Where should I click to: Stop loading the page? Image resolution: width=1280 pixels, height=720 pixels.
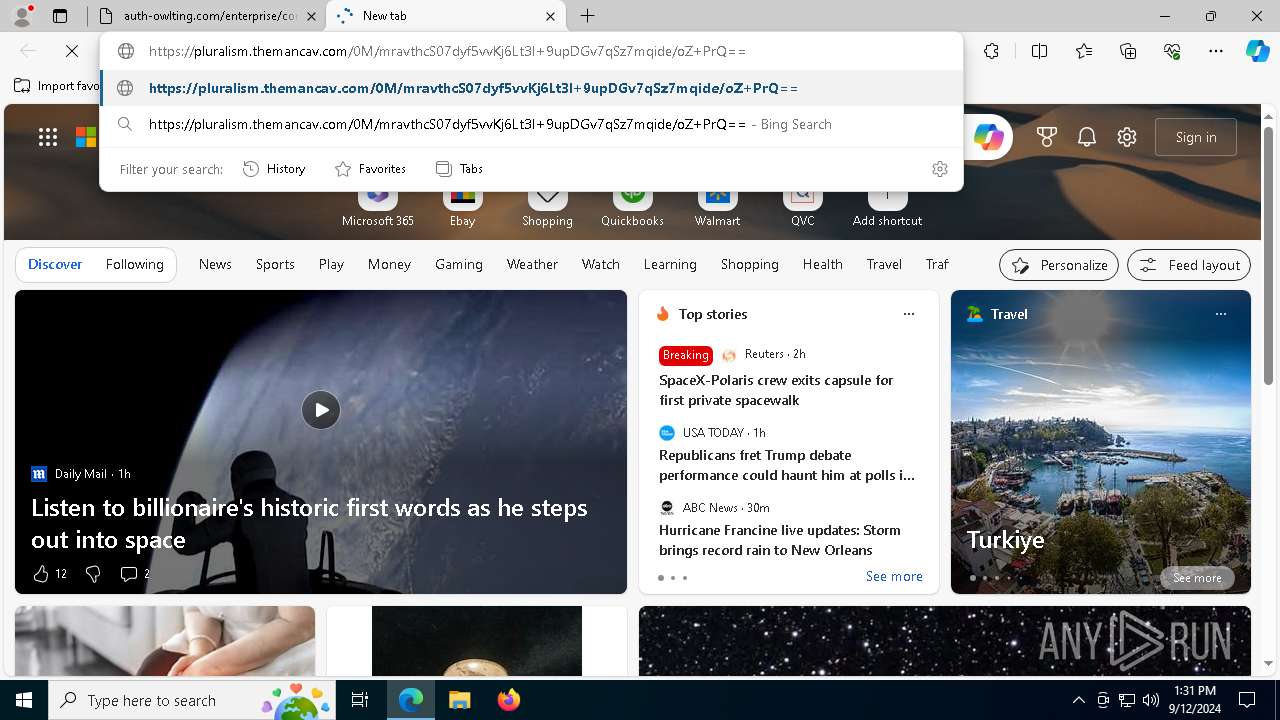[x=72, y=51]
